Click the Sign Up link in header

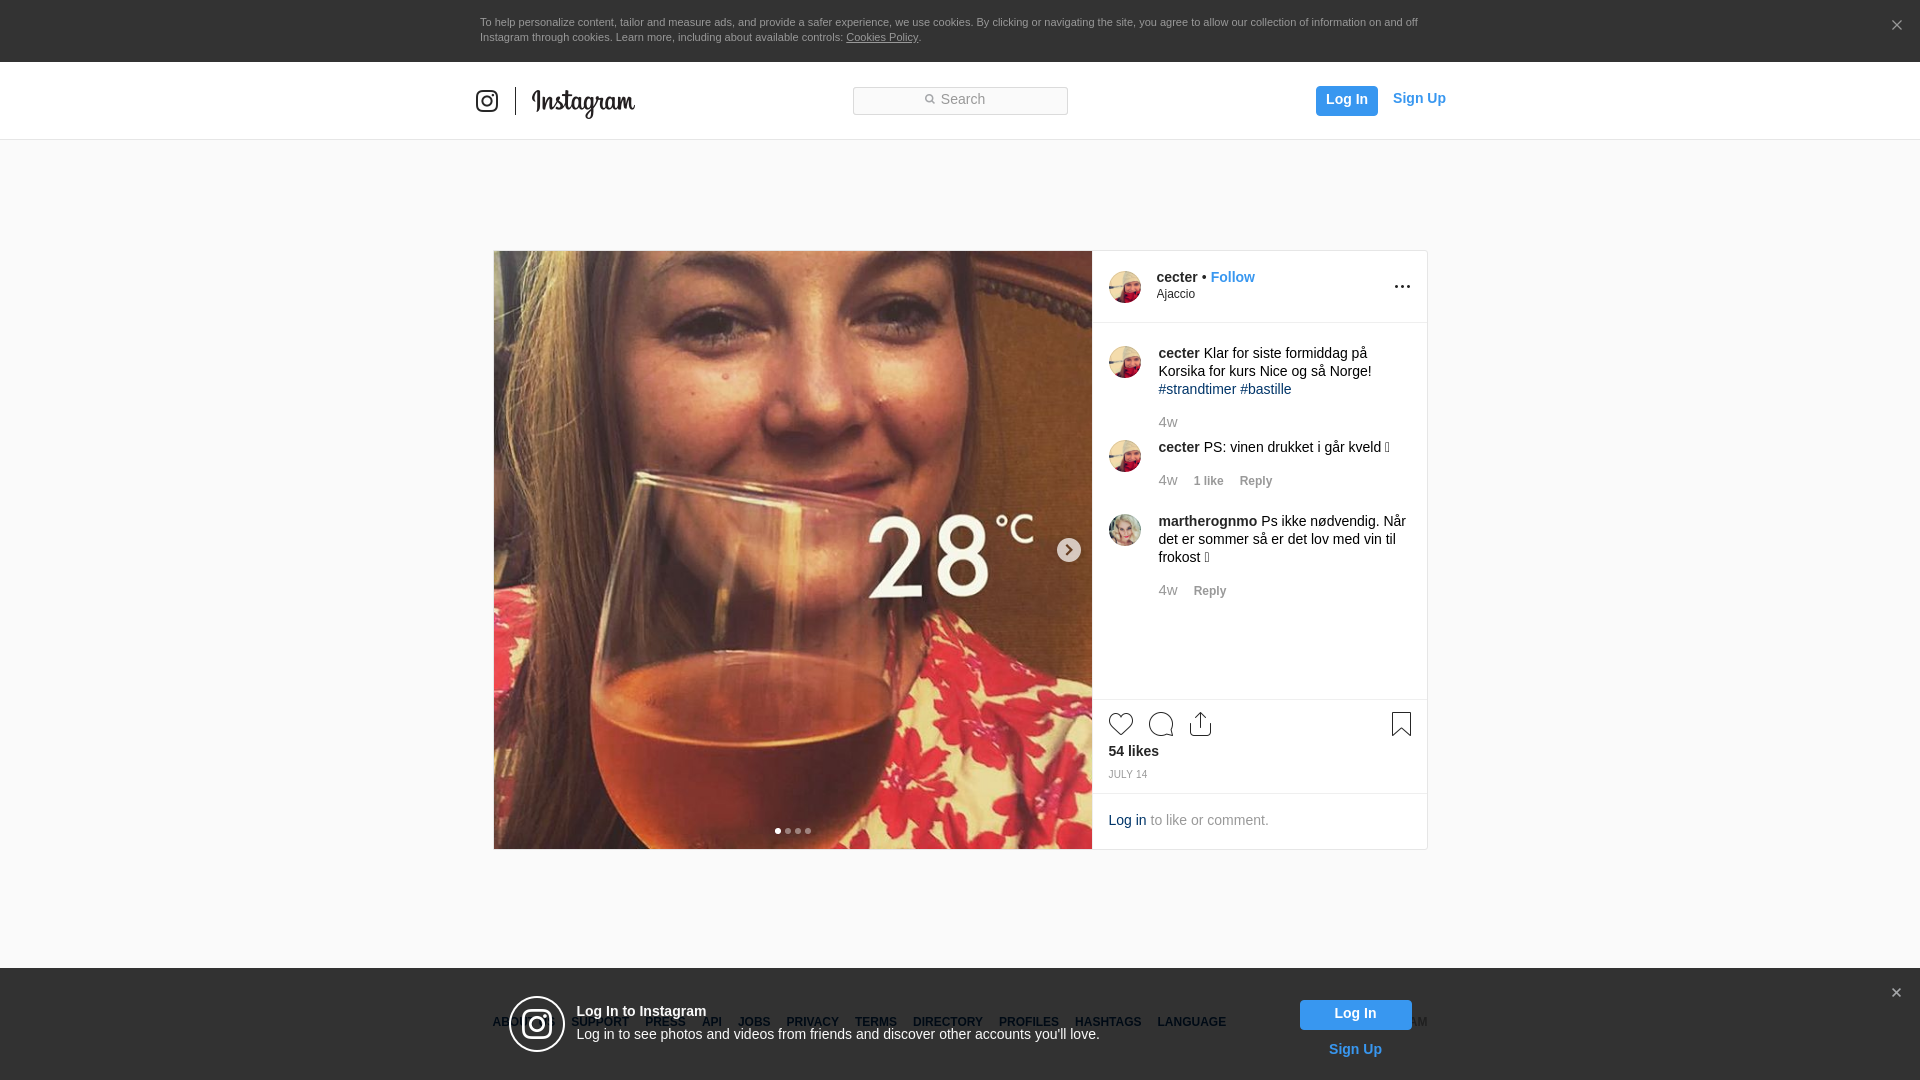pos(1419,98)
